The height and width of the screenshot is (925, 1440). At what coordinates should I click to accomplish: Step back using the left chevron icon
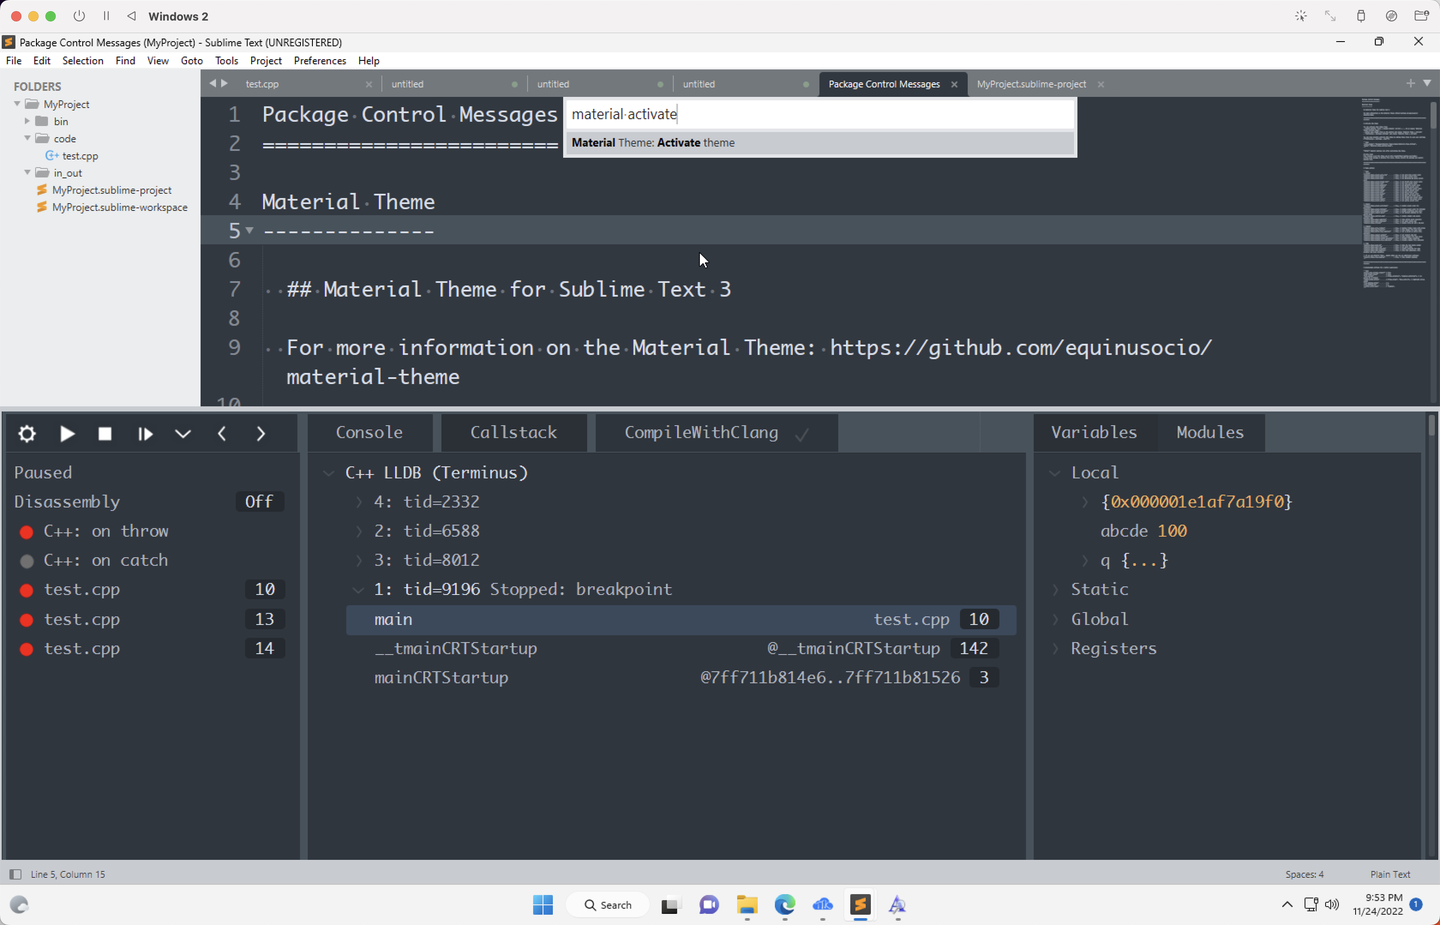[x=222, y=433]
